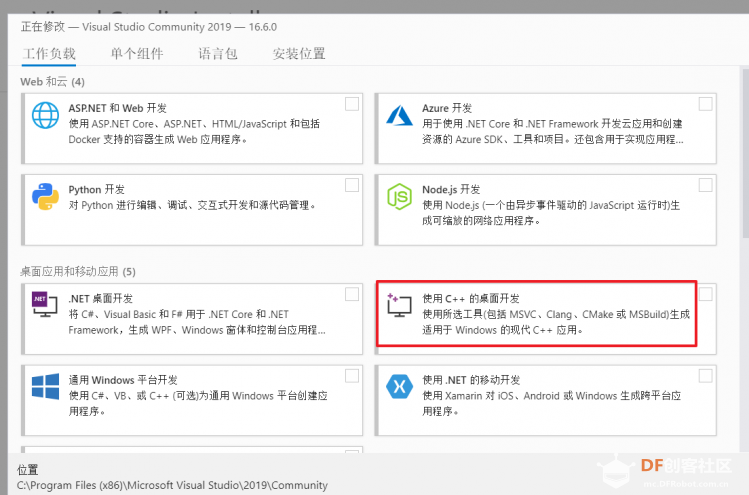Enable the ASP.NET 和 Web 开发 workload checkbox
This screenshot has width=749, height=495.
tap(352, 104)
